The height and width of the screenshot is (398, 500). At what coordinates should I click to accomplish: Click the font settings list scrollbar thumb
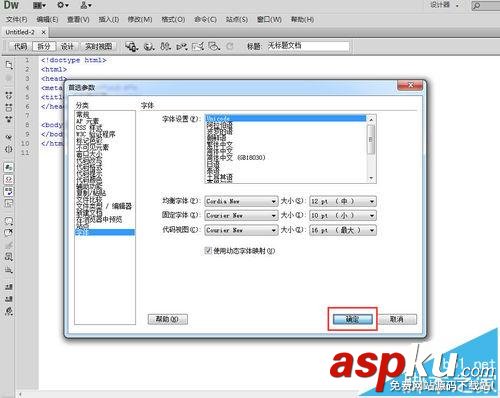[371, 139]
